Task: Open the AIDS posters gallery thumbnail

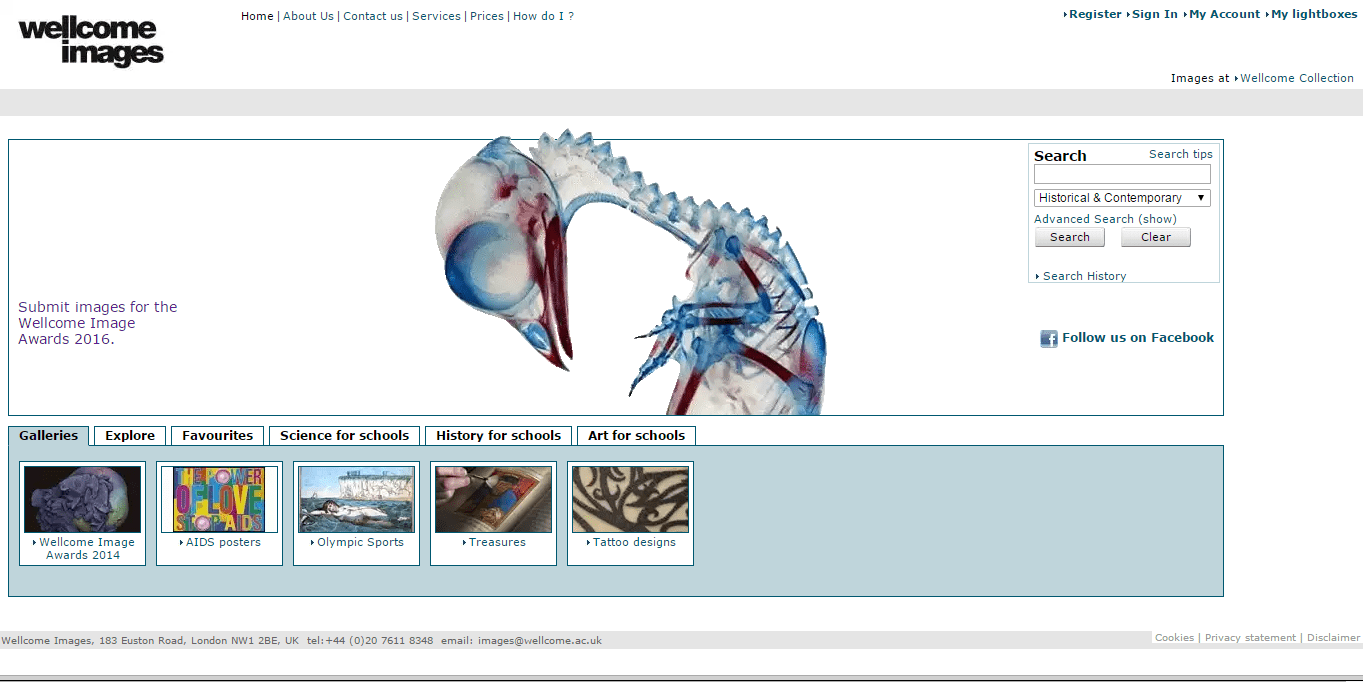Action: 219,500
